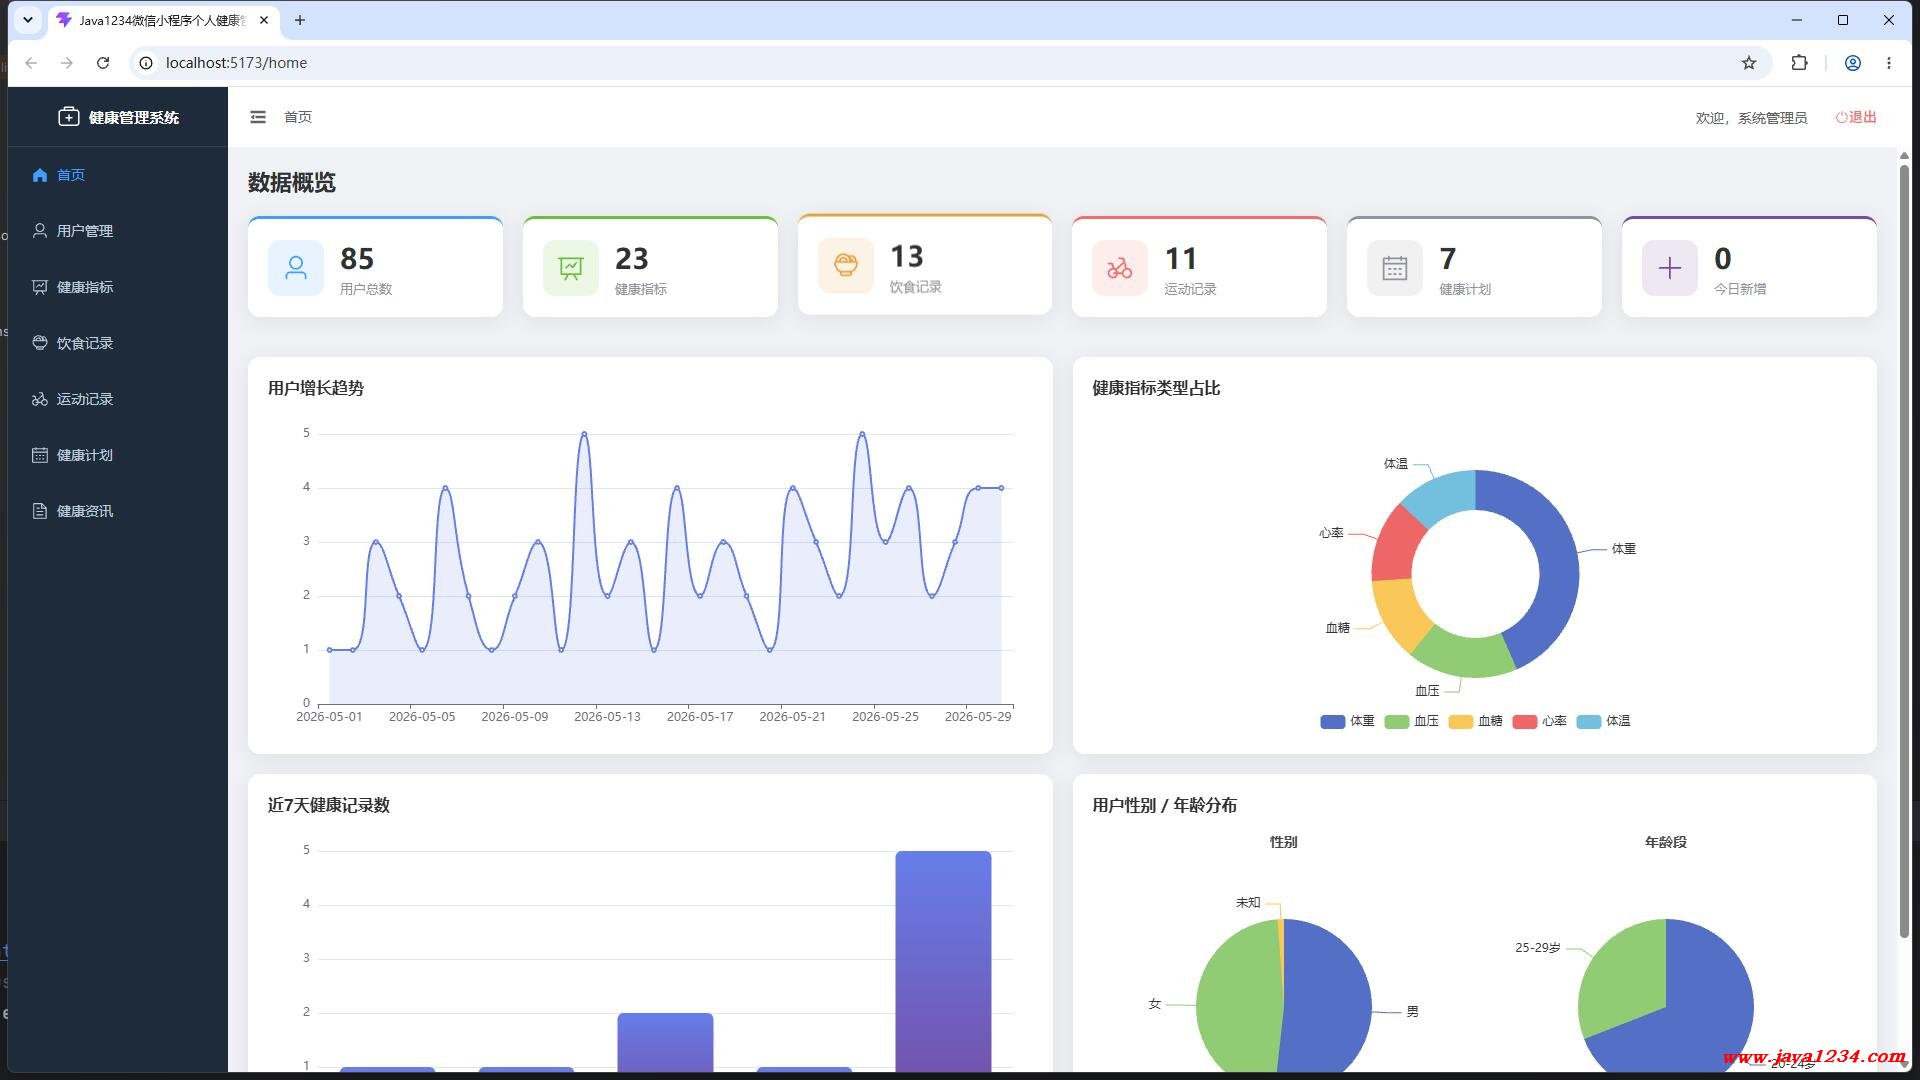The height and width of the screenshot is (1080, 1920).
Task: Open 健康计划 in the sidebar menu
Action: 118,455
